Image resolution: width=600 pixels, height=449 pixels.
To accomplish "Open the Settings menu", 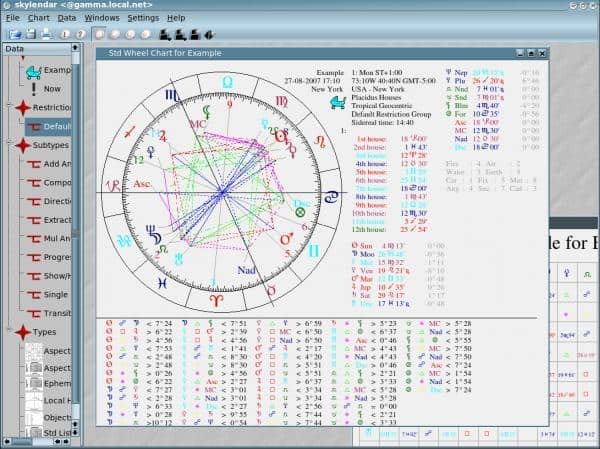I will click(143, 18).
